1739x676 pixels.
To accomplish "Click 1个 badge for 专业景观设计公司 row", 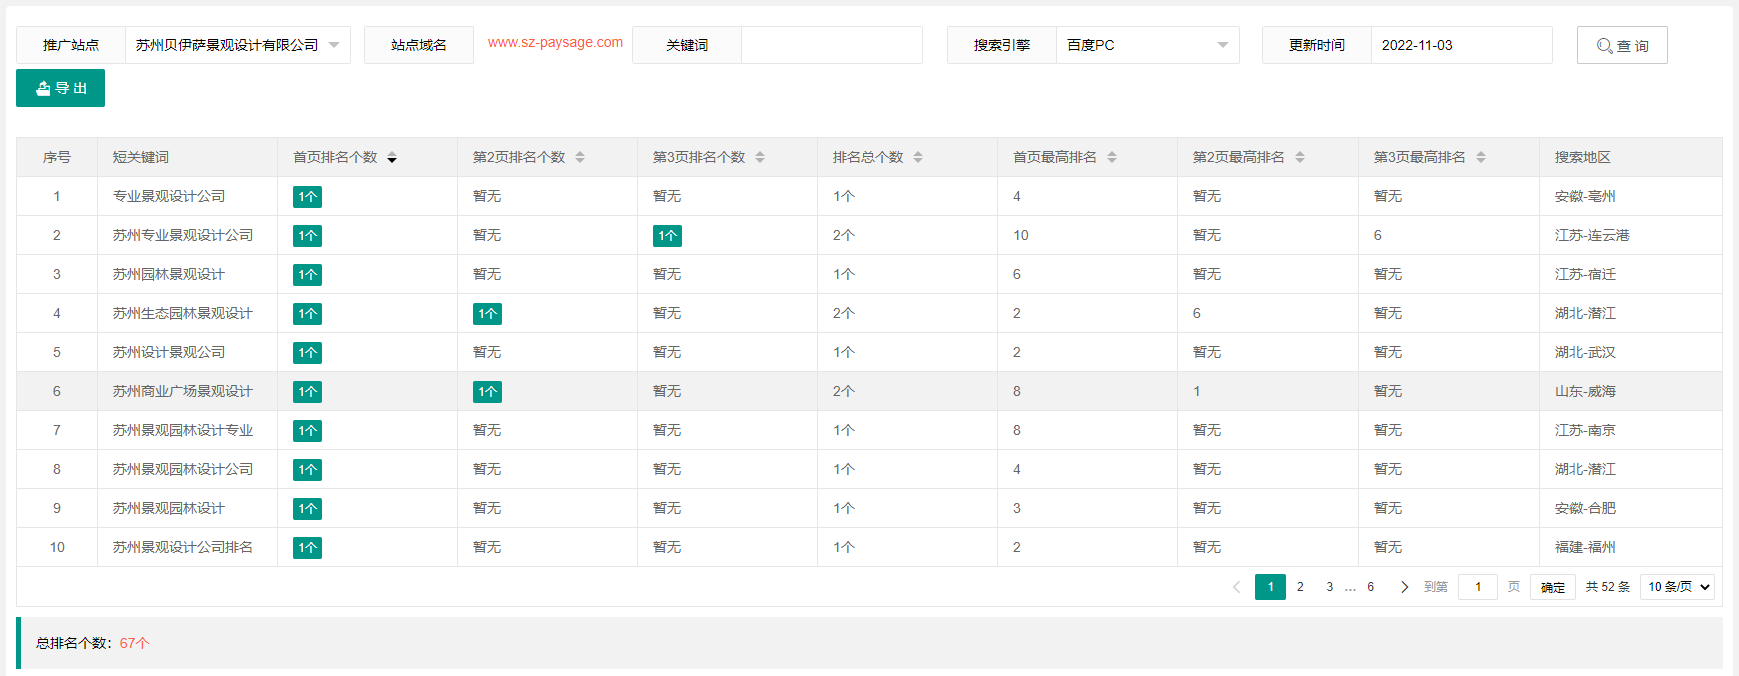I will (x=307, y=197).
